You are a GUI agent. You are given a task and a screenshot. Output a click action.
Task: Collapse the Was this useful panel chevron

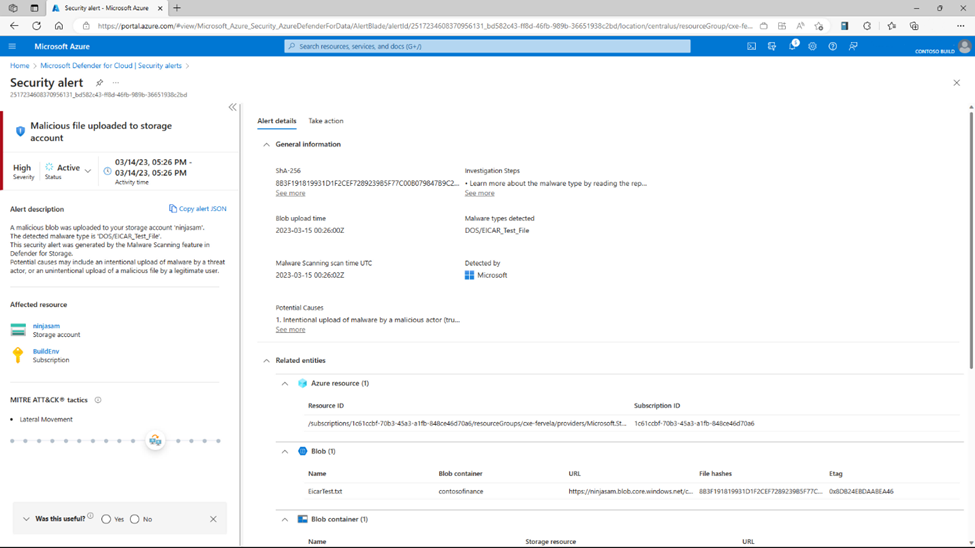pyautogui.click(x=26, y=519)
